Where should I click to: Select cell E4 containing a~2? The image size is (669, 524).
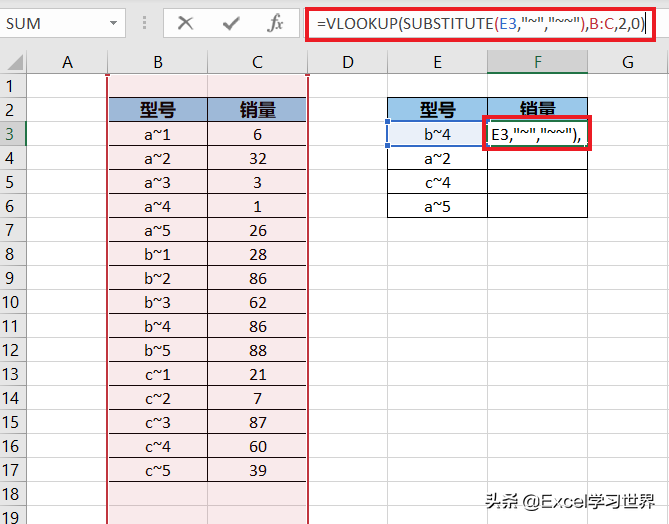point(437,158)
